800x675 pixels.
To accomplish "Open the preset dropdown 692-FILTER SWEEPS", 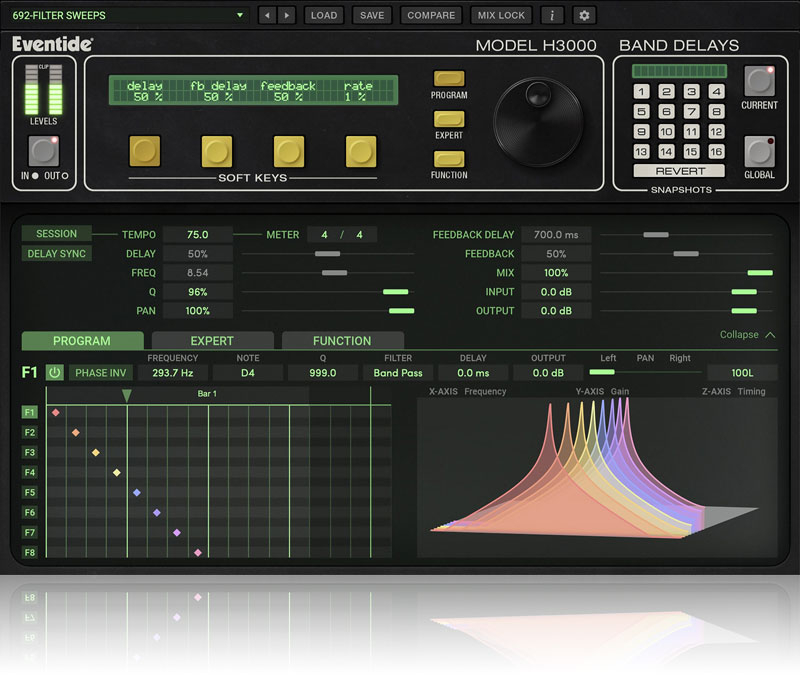I will coord(127,15).
